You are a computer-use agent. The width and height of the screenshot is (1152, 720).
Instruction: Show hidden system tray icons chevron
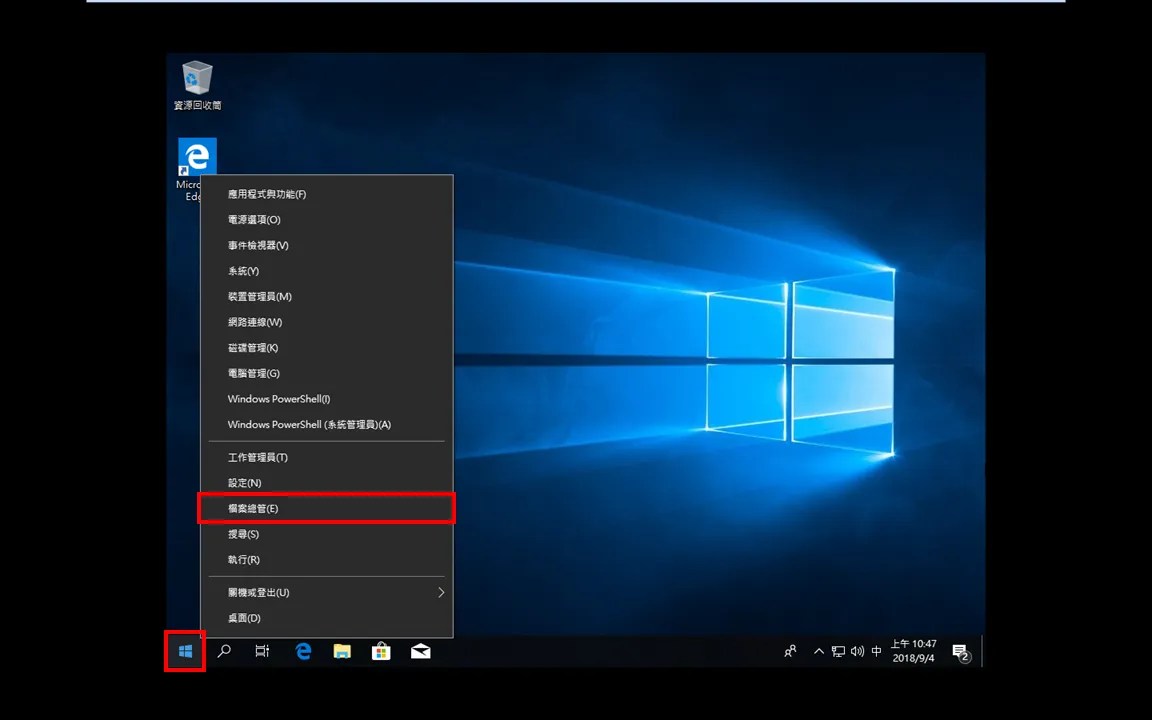(818, 651)
